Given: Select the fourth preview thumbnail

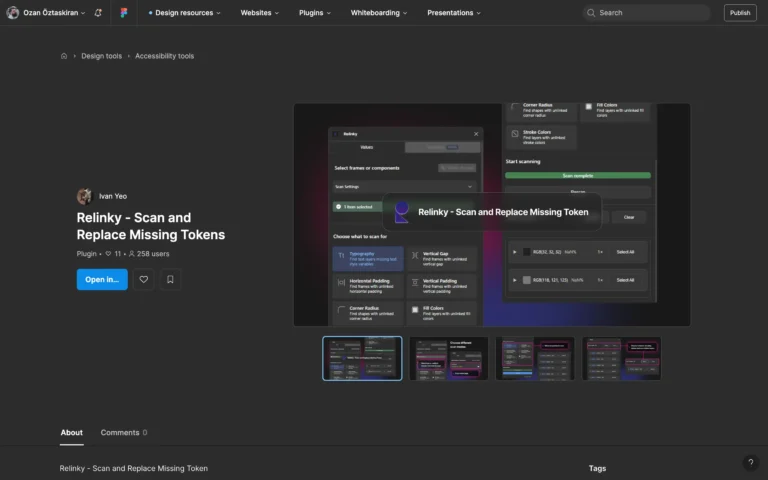Looking at the screenshot, I should click(621, 358).
